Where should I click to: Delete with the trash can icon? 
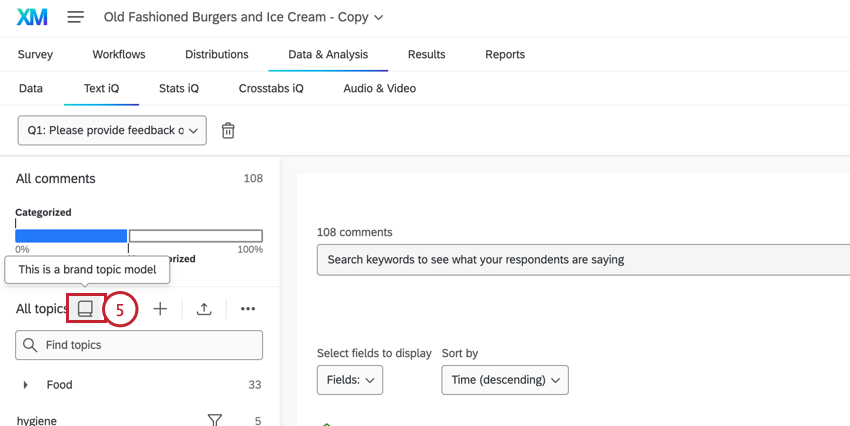click(228, 130)
